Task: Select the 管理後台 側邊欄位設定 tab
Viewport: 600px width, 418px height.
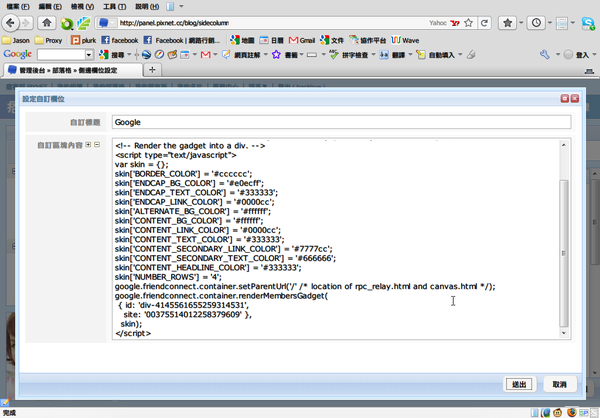Action: (x=73, y=70)
